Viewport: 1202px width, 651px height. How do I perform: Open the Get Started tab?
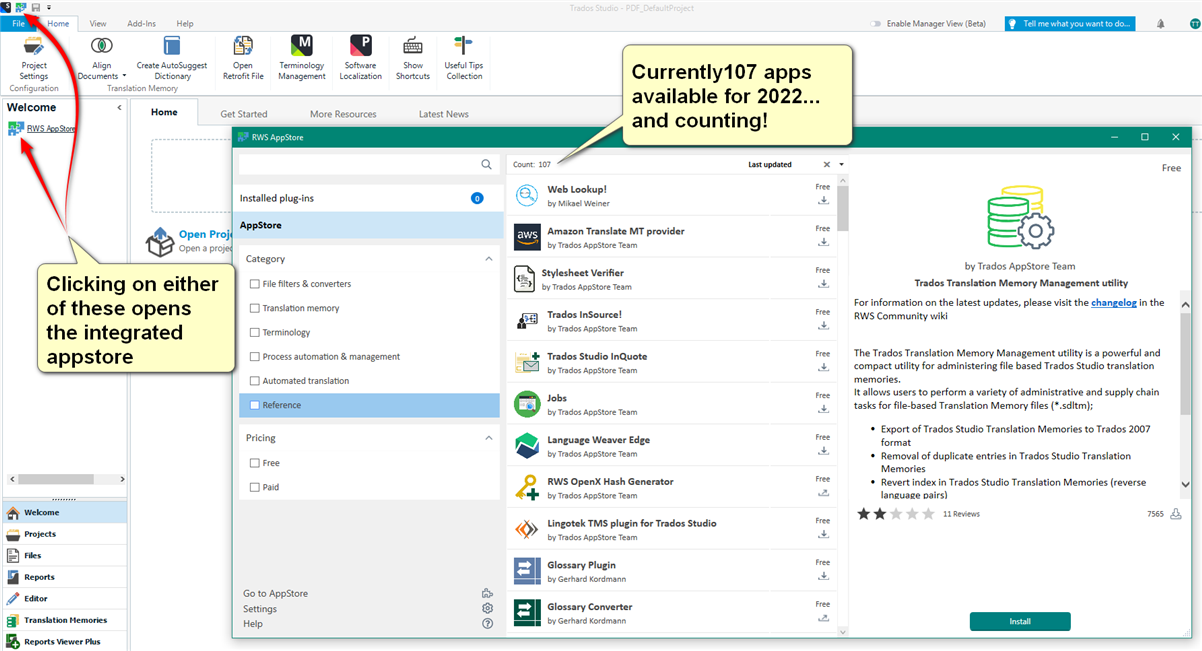244,114
